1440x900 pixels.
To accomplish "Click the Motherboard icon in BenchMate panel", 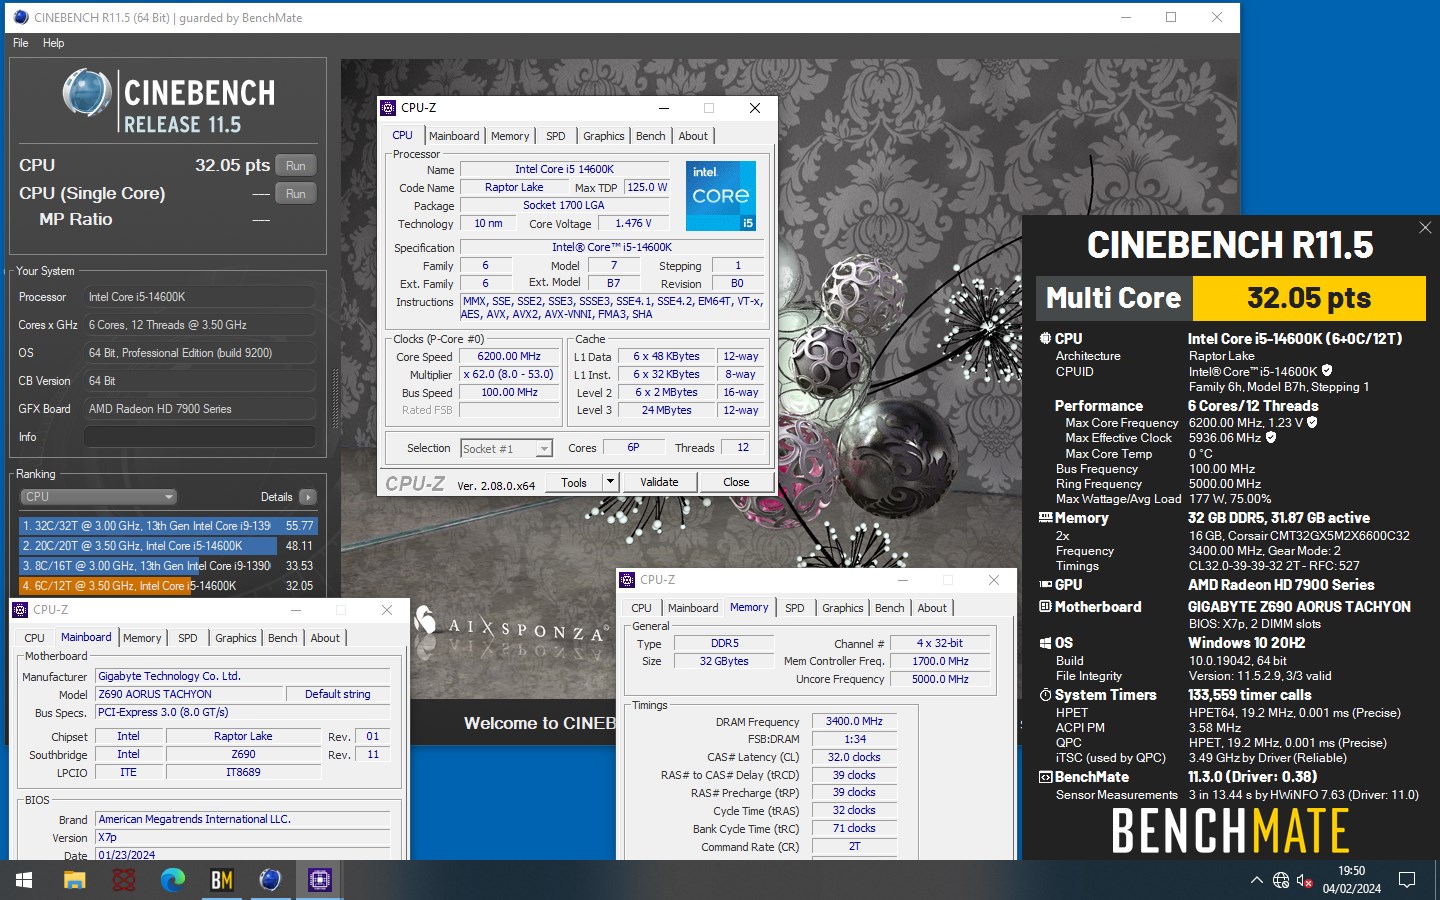I will 1045,607.
